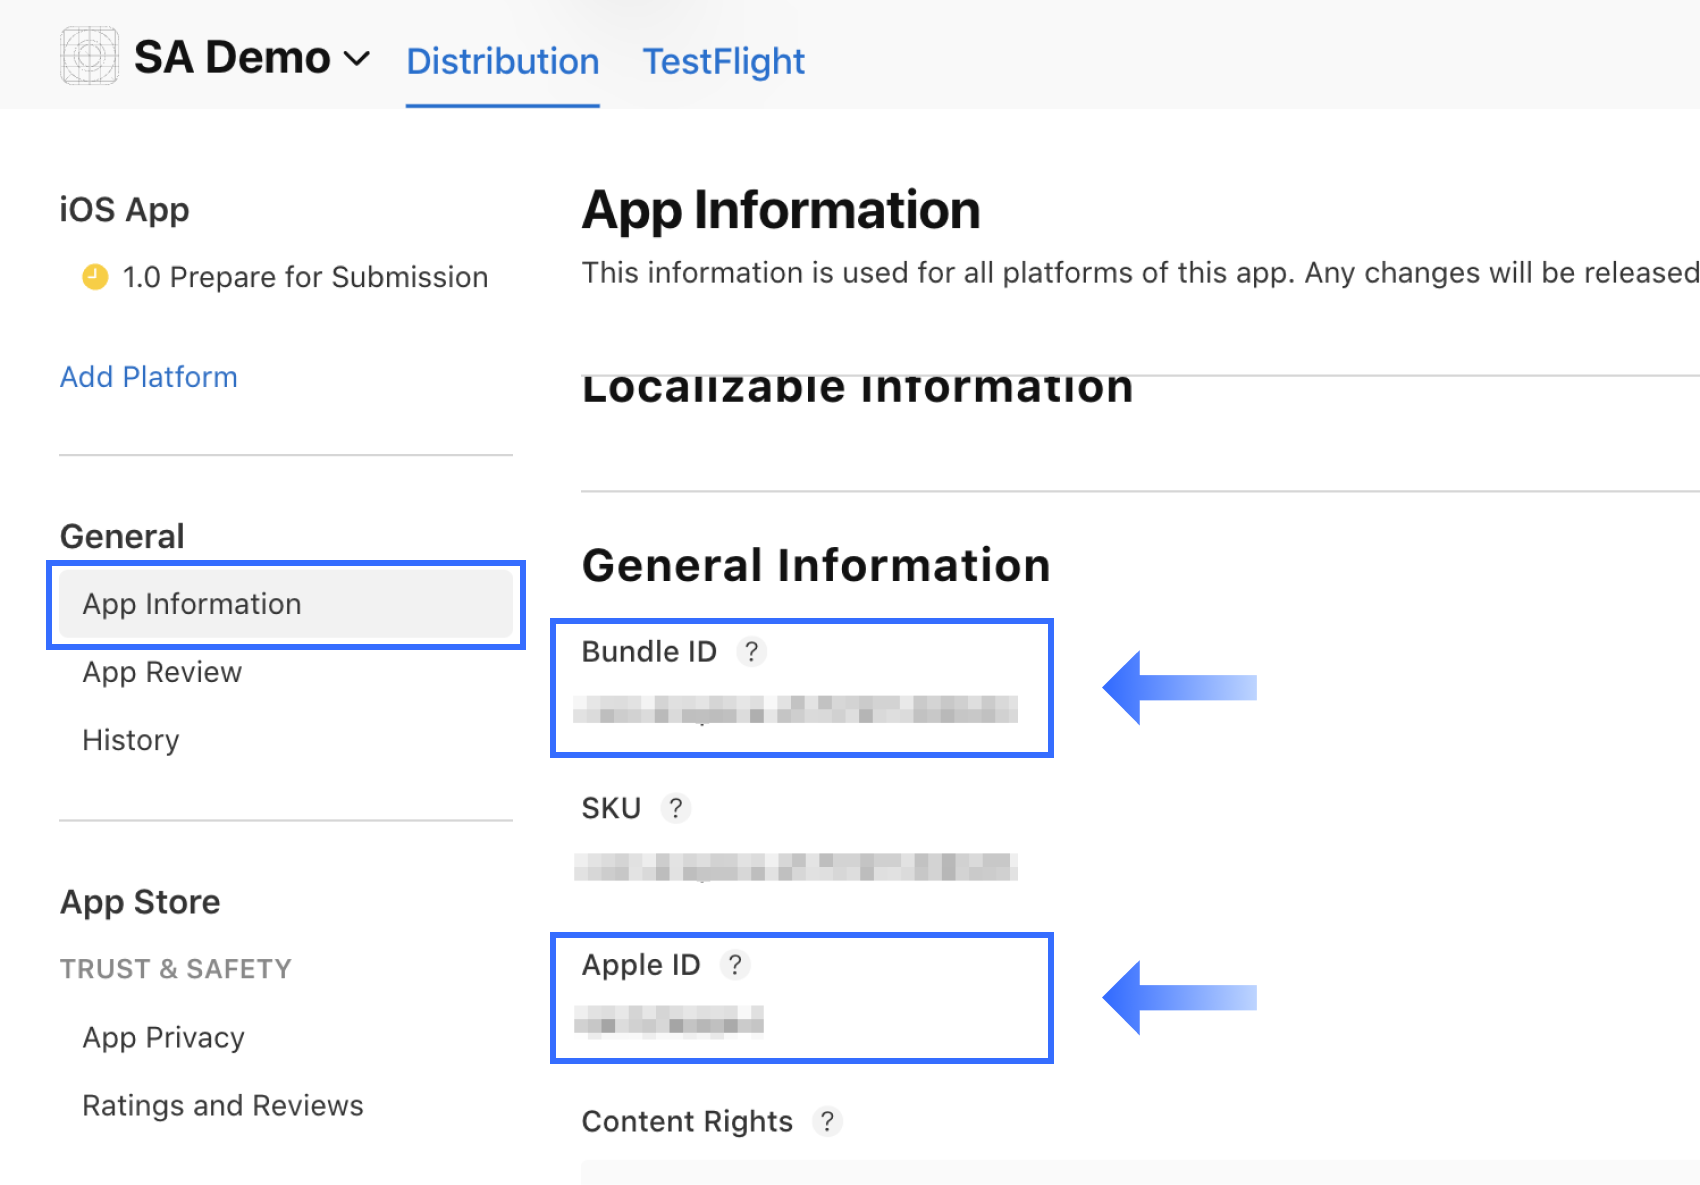The image size is (1700, 1185).
Task: Open the SA Demo app switcher chevron
Action: point(357,59)
